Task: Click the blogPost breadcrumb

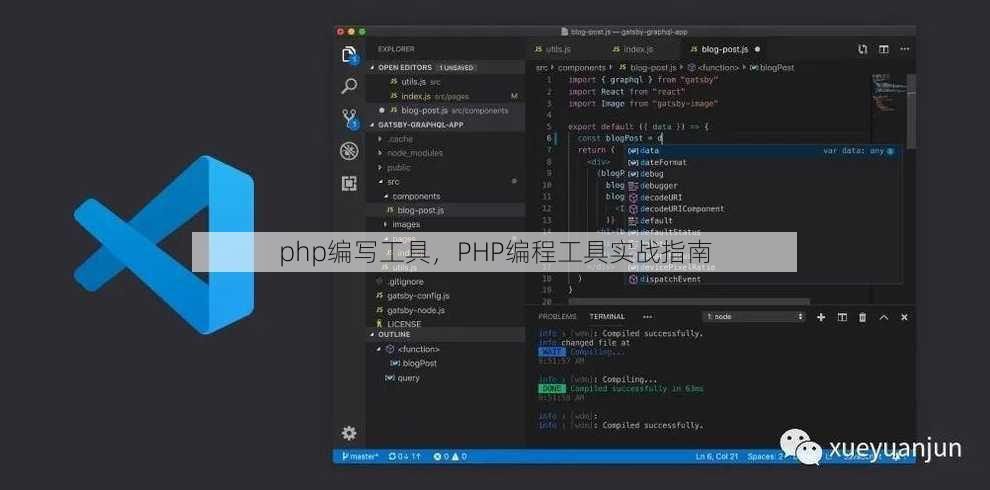Action: pos(772,68)
